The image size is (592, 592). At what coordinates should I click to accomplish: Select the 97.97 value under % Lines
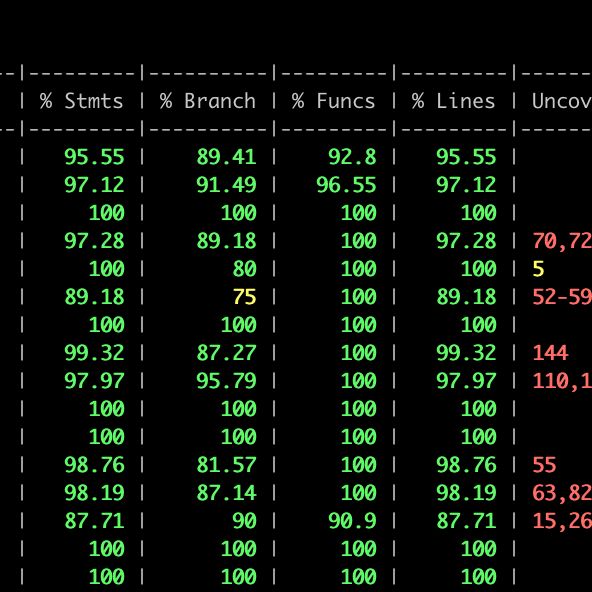pos(466,381)
